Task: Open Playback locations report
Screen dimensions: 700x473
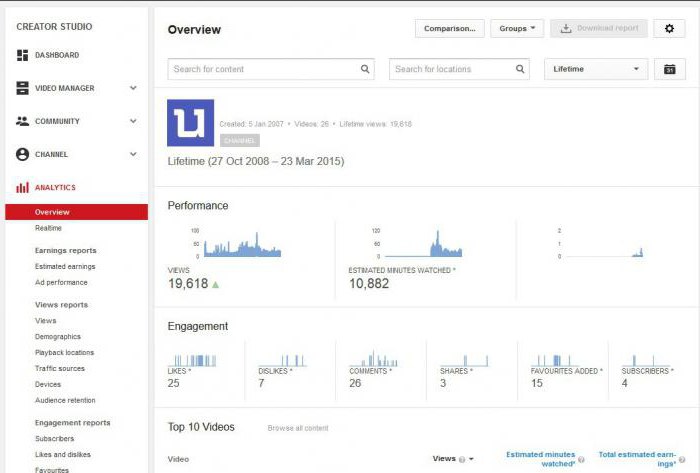Action: click(x=64, y=353)
